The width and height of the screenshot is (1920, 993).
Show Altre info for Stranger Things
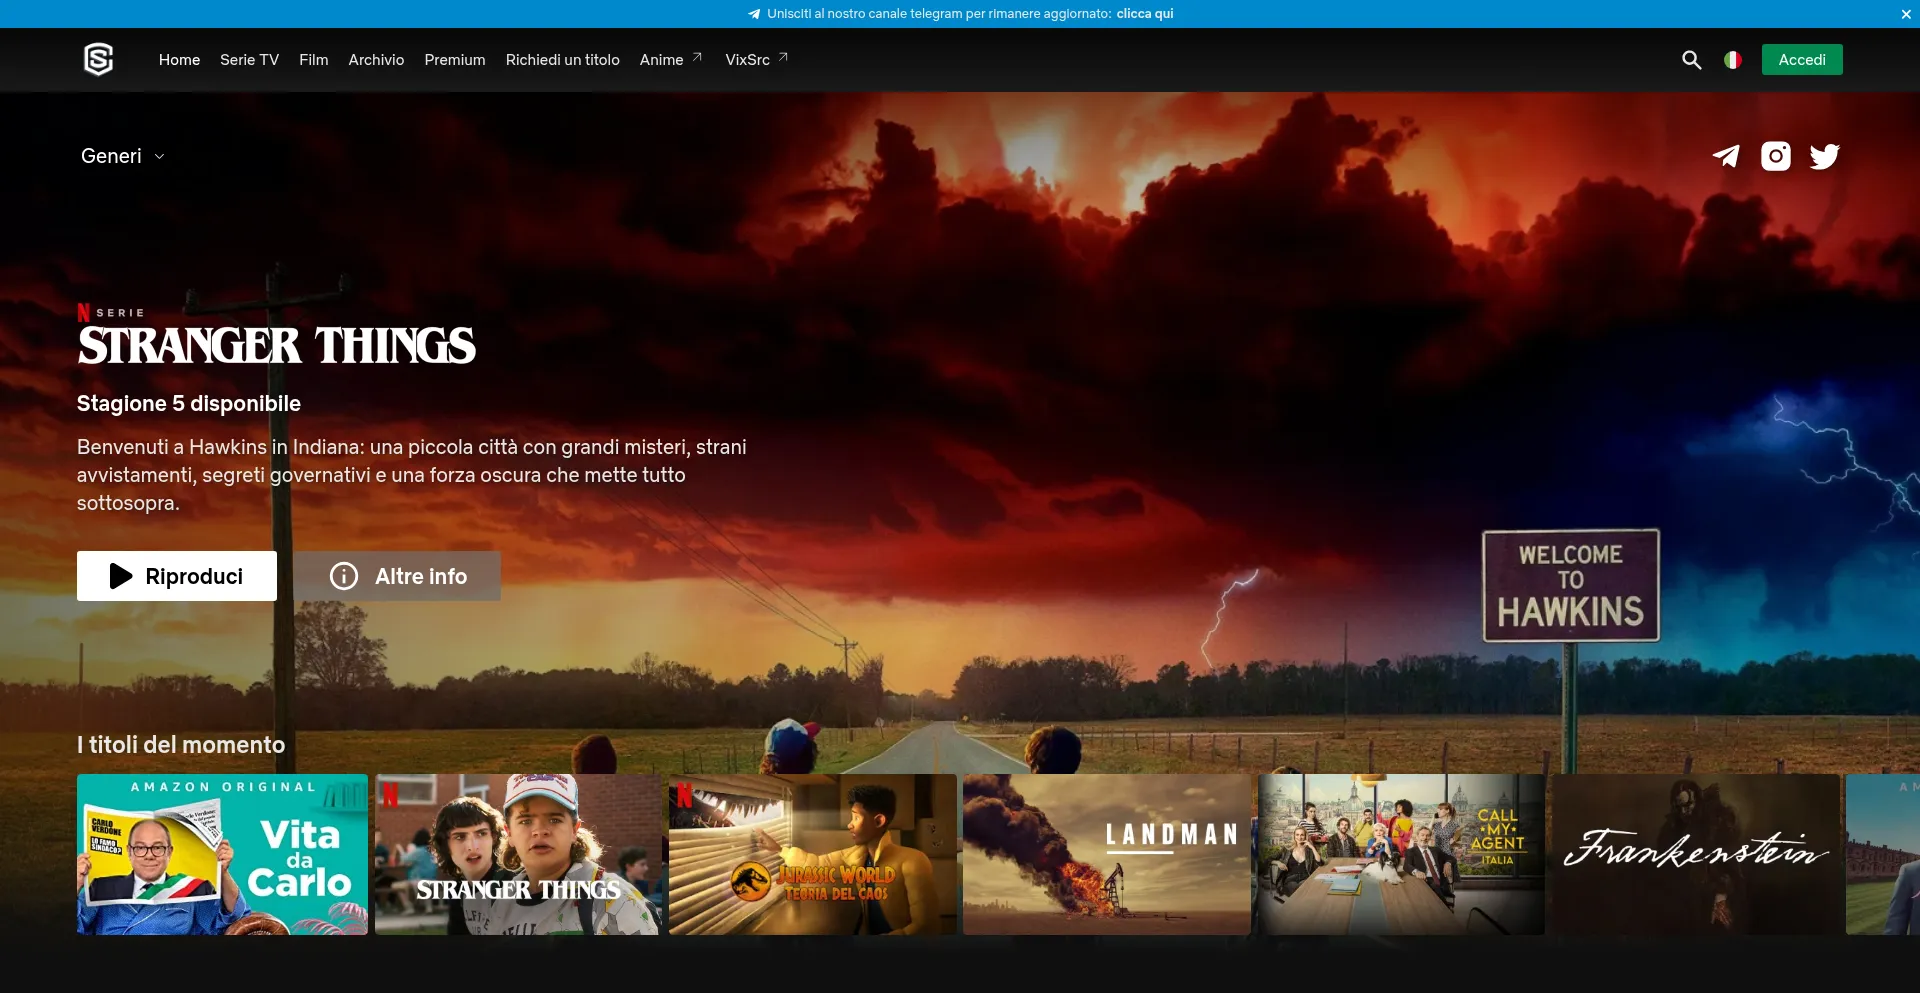(397, 576)
